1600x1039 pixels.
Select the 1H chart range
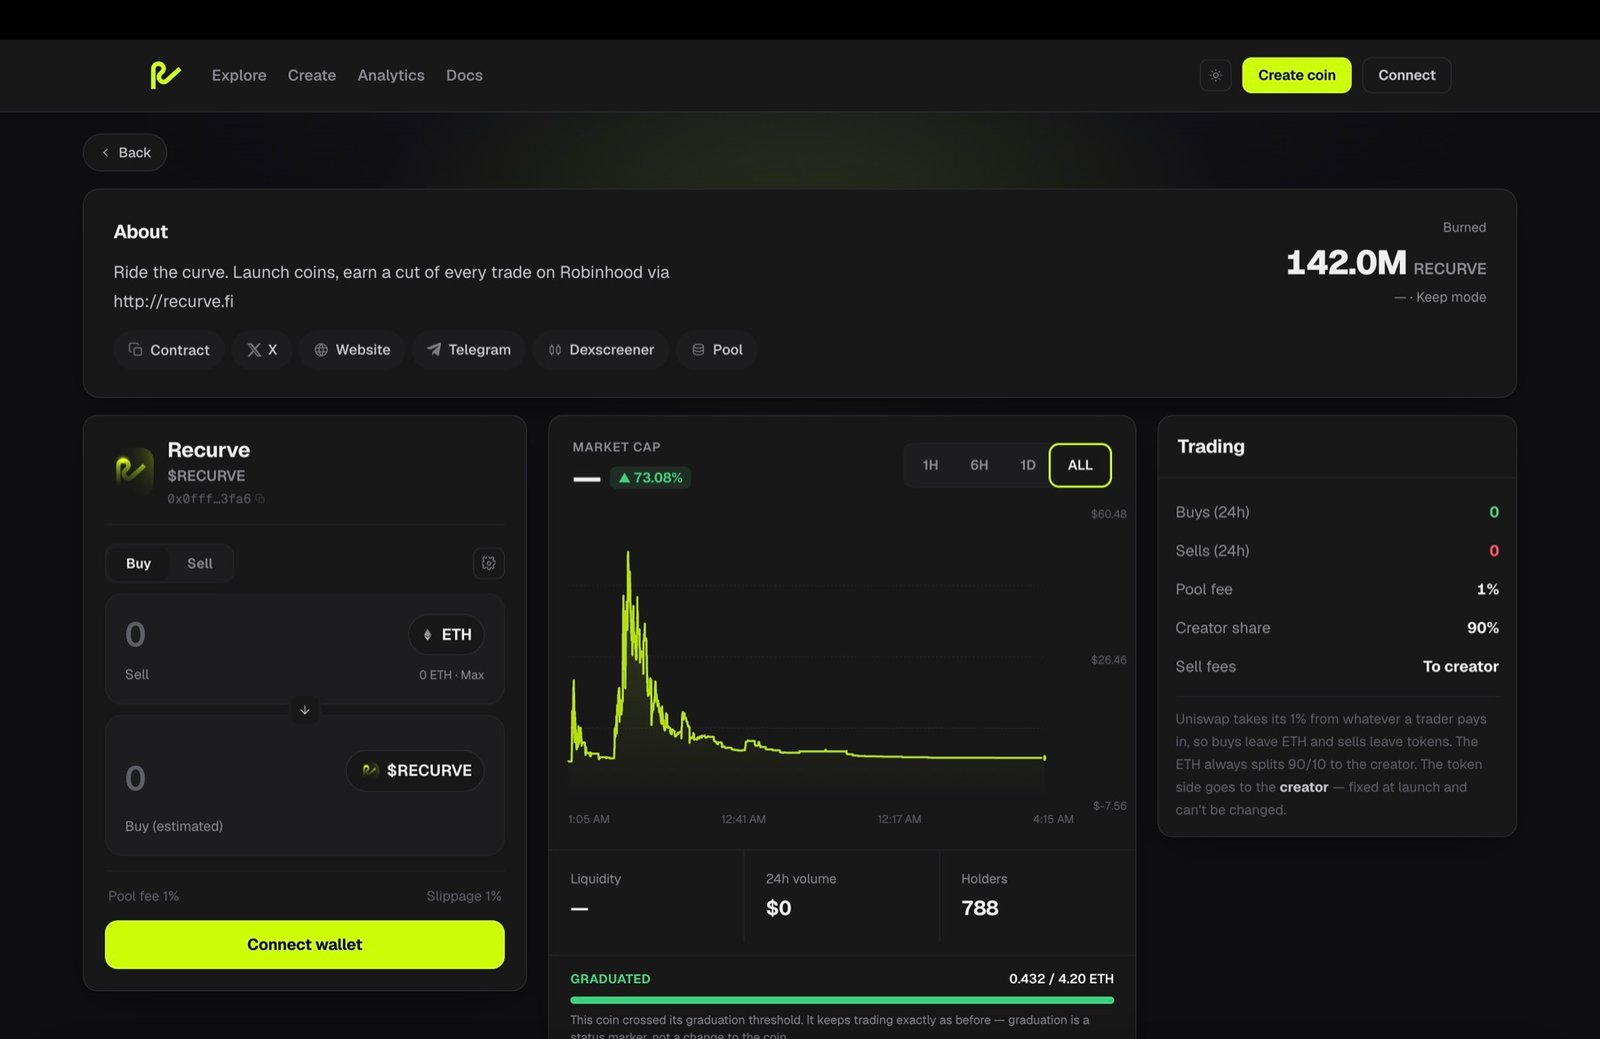930,465
